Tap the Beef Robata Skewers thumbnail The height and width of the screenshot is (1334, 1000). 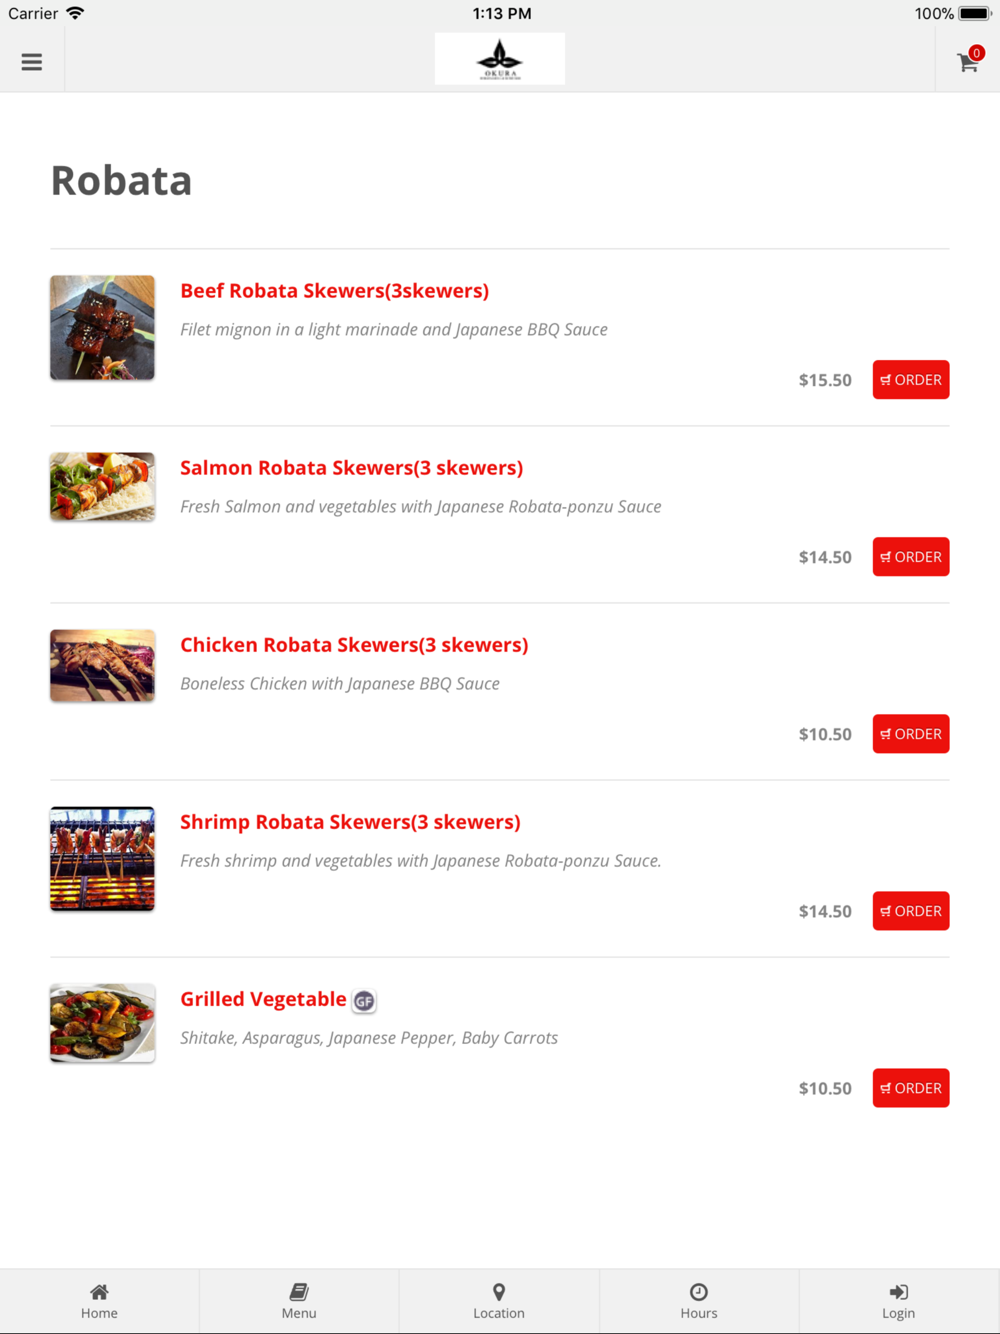[102, 328]
